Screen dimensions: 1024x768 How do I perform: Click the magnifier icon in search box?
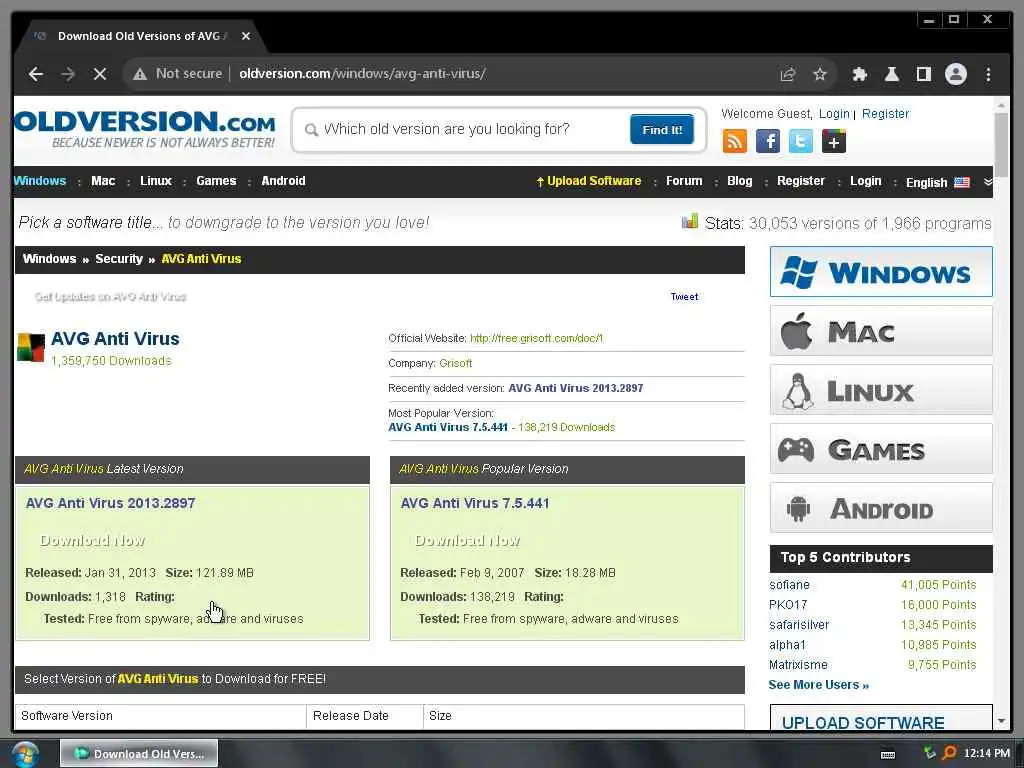click(312, 130)
